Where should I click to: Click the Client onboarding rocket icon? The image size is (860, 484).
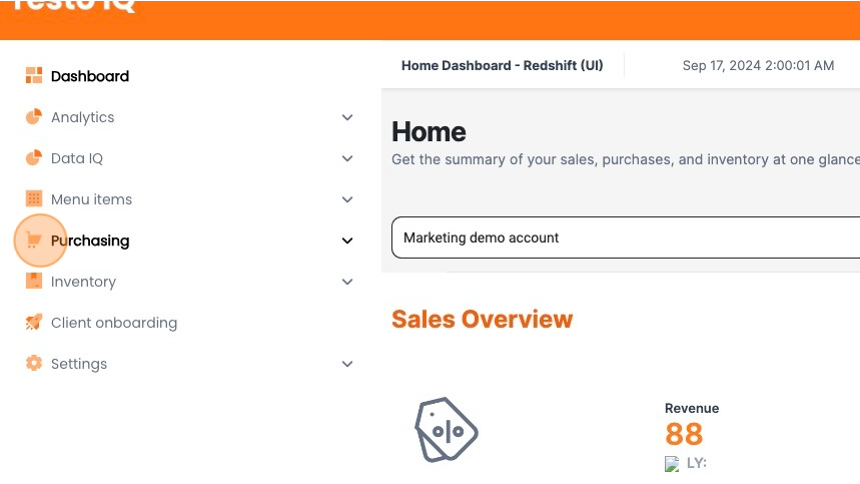[33, 322]
